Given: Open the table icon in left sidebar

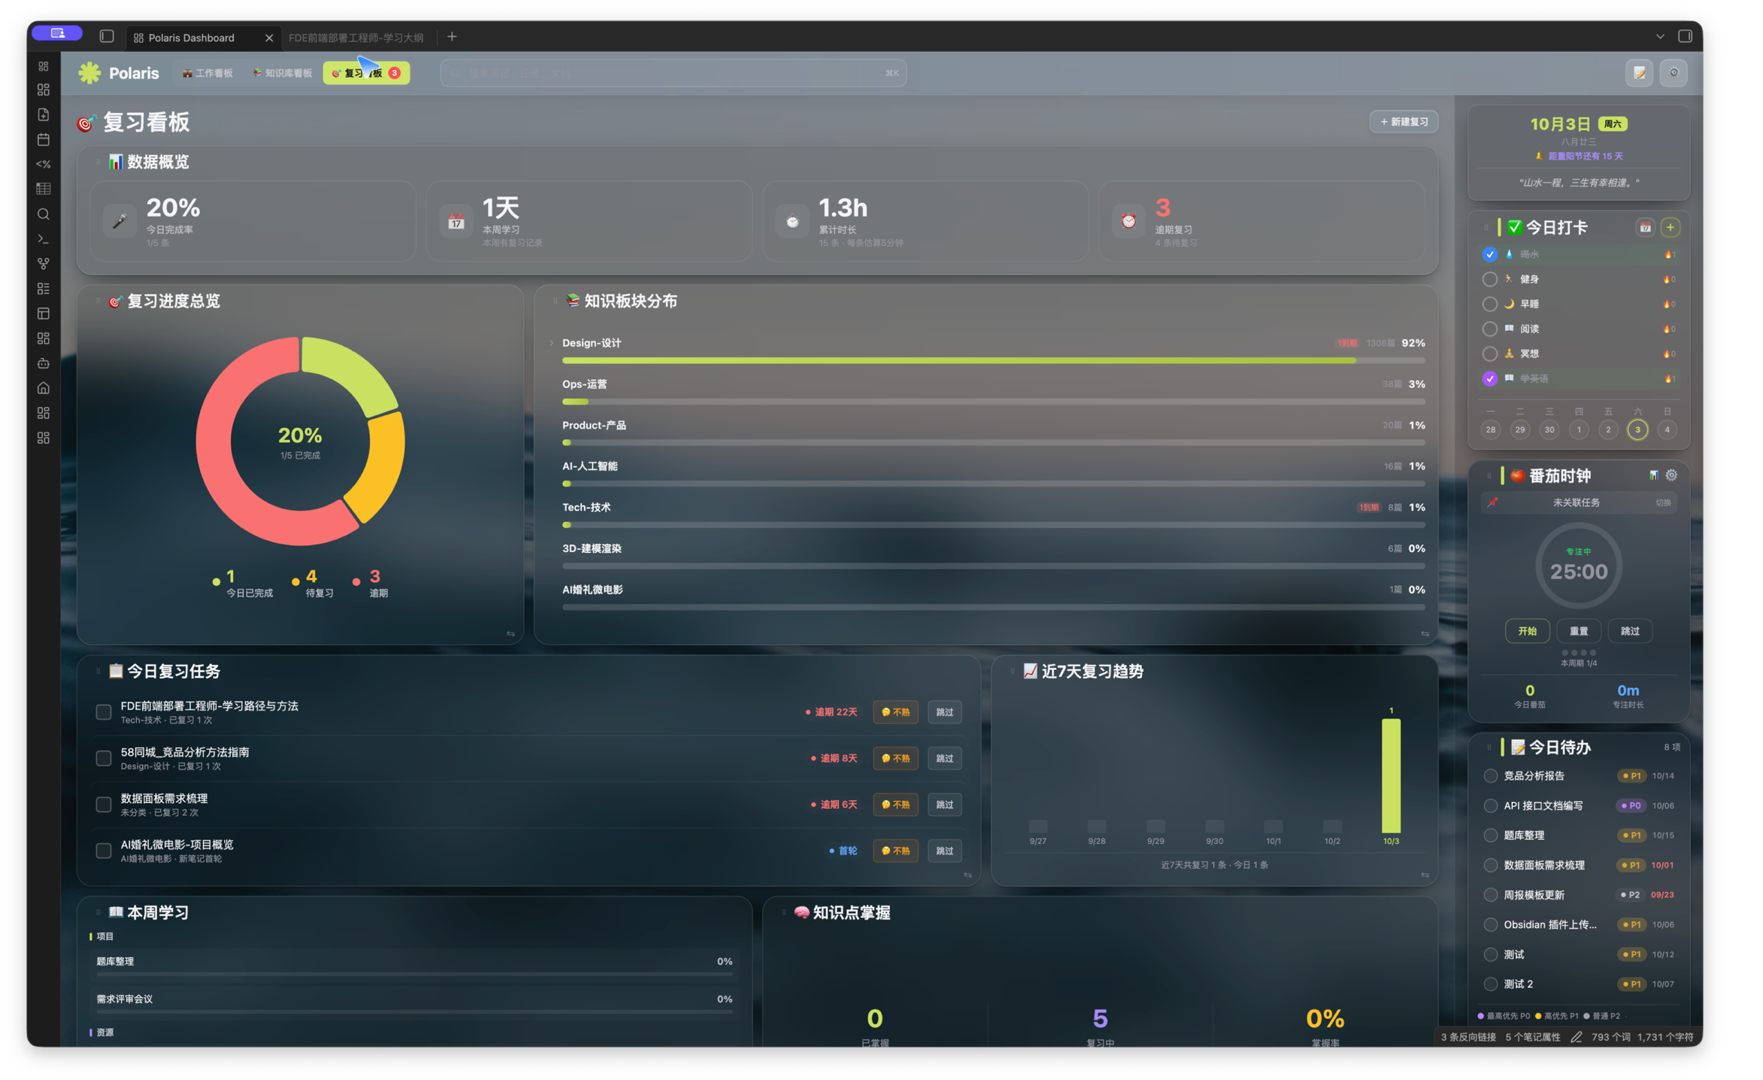Looking at the screenshot, I should pyautogui.click(x=43, y=189).
